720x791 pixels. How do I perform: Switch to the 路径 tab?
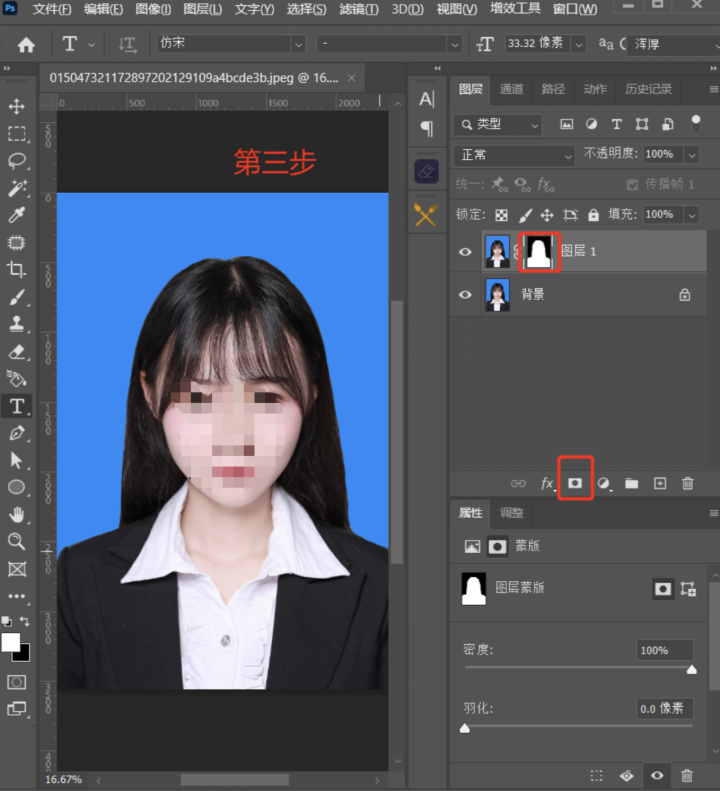(x=553, y=89)
